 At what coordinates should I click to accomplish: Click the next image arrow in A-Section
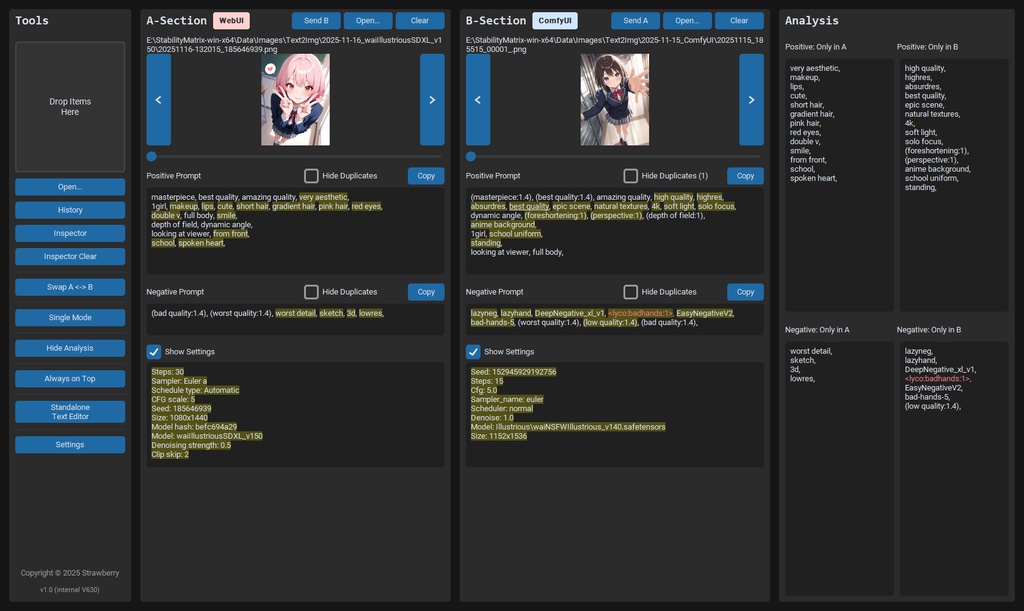point(431,99)
